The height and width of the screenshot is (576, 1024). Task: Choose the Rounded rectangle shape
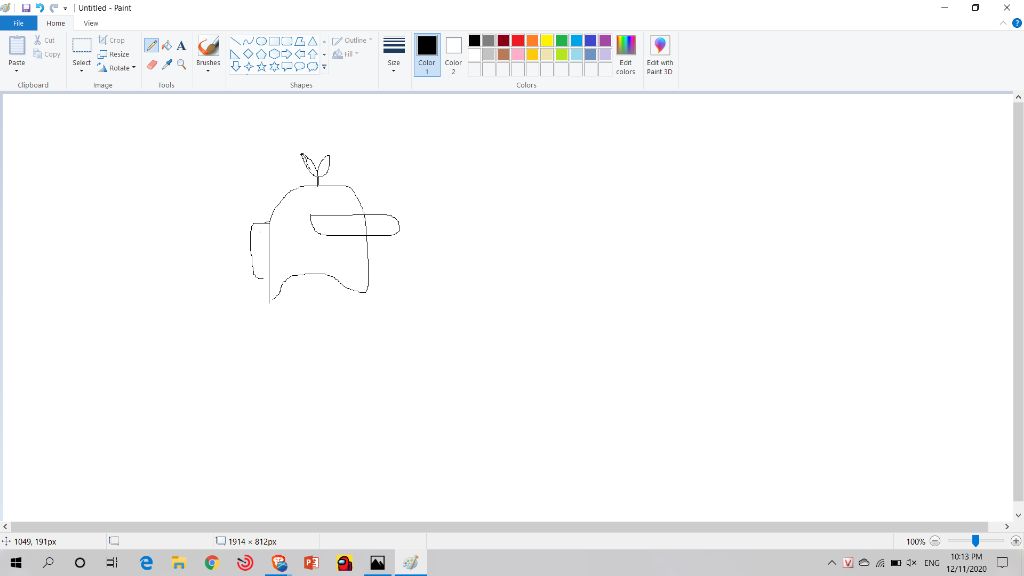pyautogui.click(x=287, y=41)
